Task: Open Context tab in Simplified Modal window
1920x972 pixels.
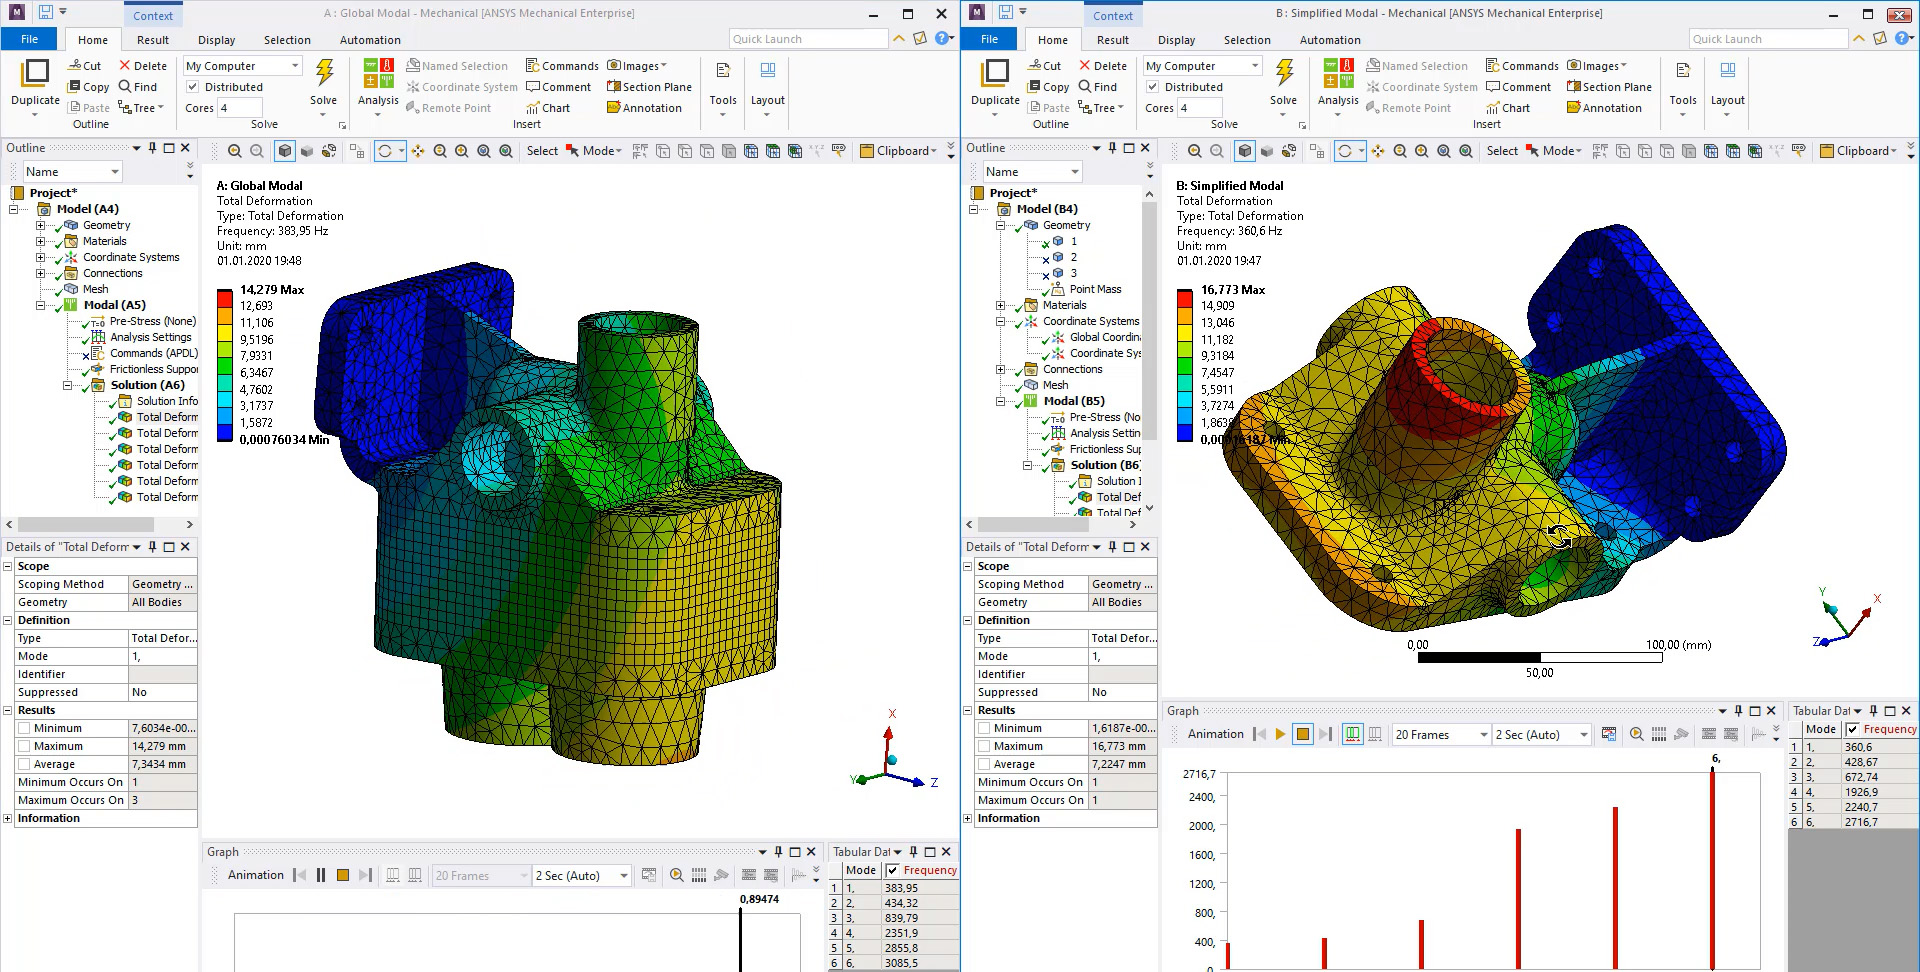Action: (x=1113, y=16)
